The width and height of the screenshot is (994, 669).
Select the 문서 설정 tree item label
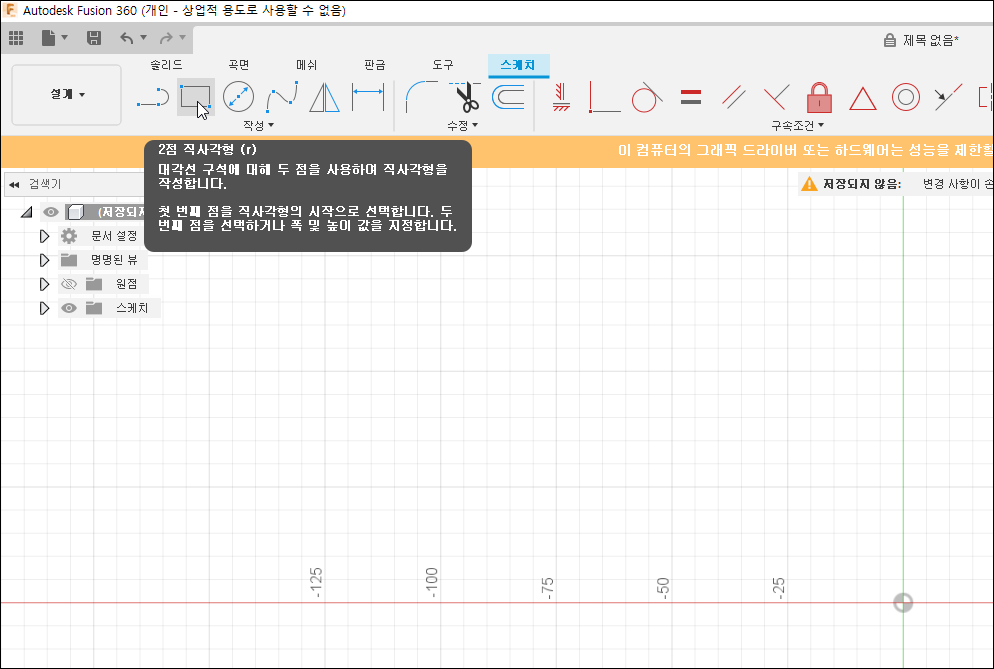coord(114,236)
